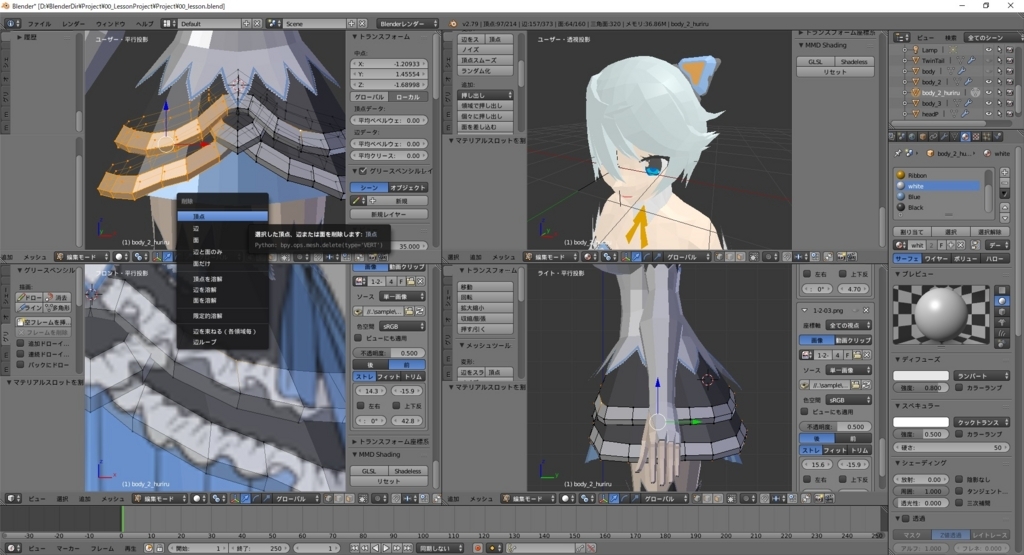The height and width of the screenshot is (555, 1024).
Task: Open the Material tab in the properties editor
Action: [x=965, y=136]
